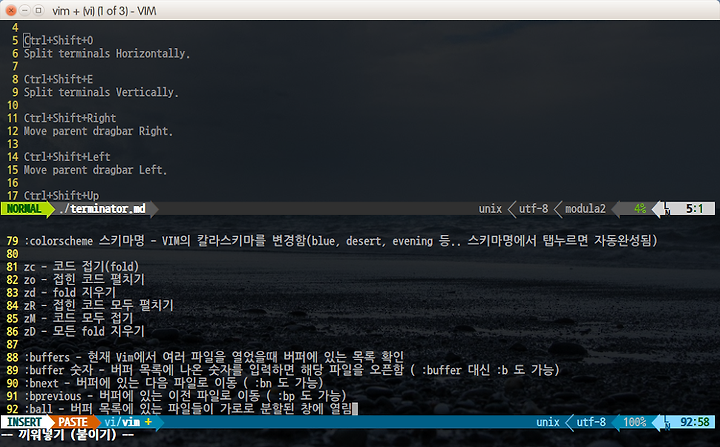This screenshot has width=720, height=447.
Task: Click 'Move parent dragbar Left.' text
Action: pyautogui.click(x=96, y=170)
